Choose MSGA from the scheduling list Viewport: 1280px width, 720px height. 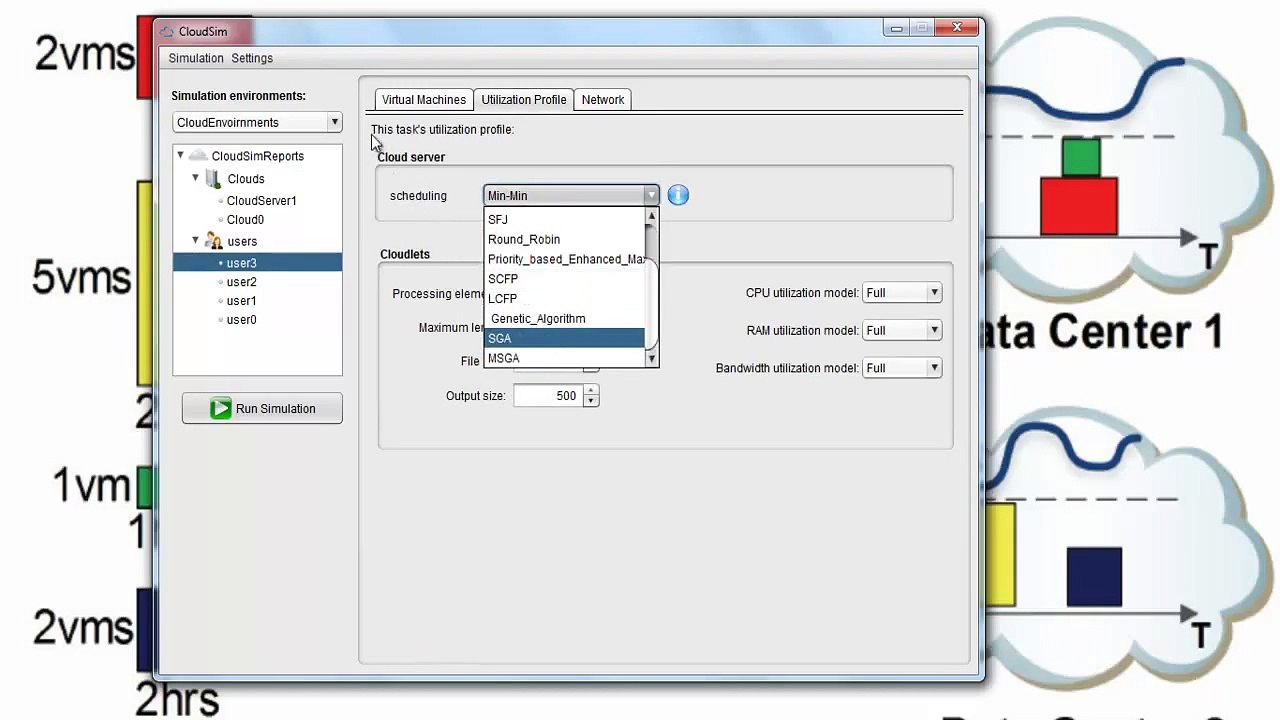565,358
